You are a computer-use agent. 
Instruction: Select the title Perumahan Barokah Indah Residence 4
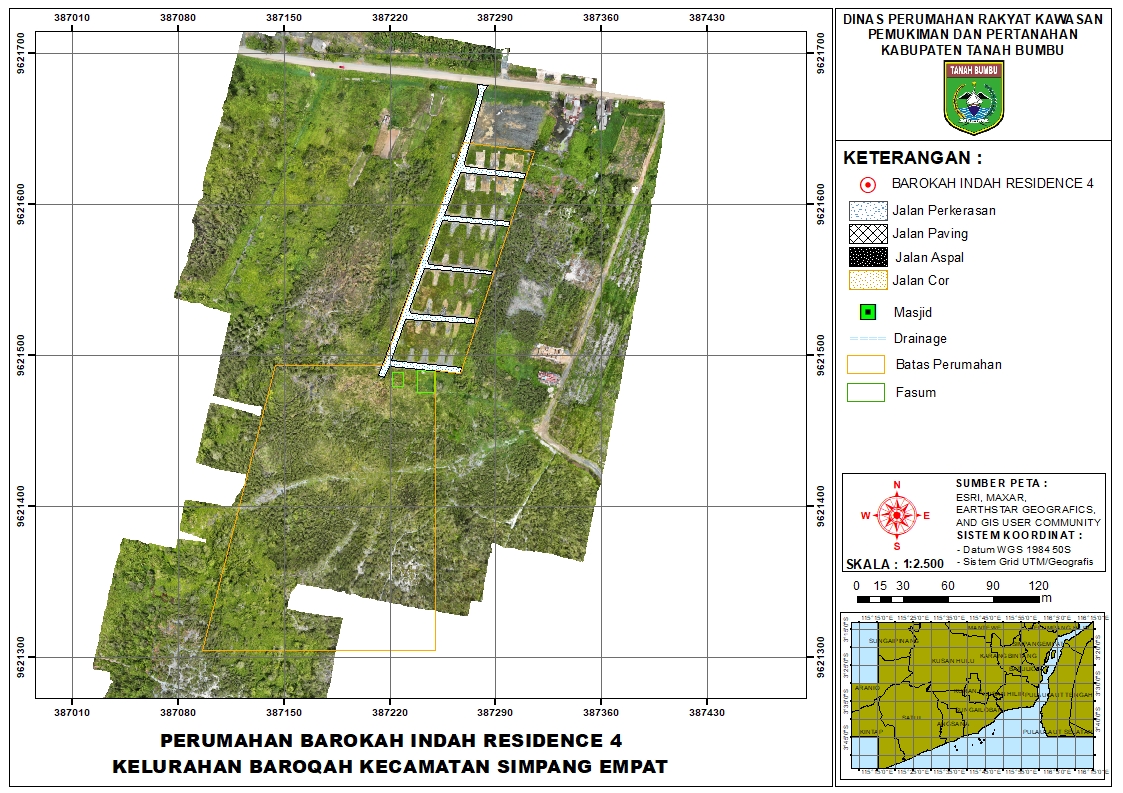click(x=391, y=741)
